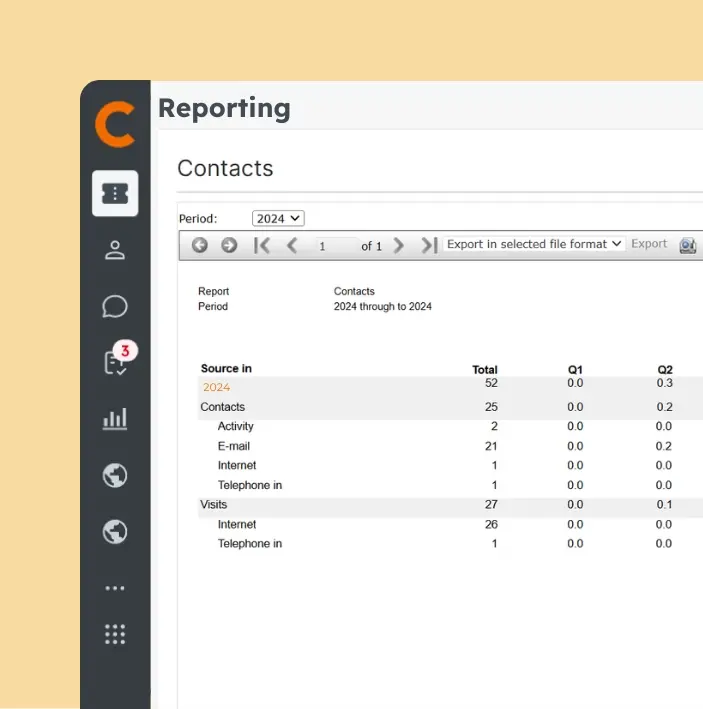The height and width of the screenshot is (709, 703).
Task: Click the page number input field
Action: (337, 246)
